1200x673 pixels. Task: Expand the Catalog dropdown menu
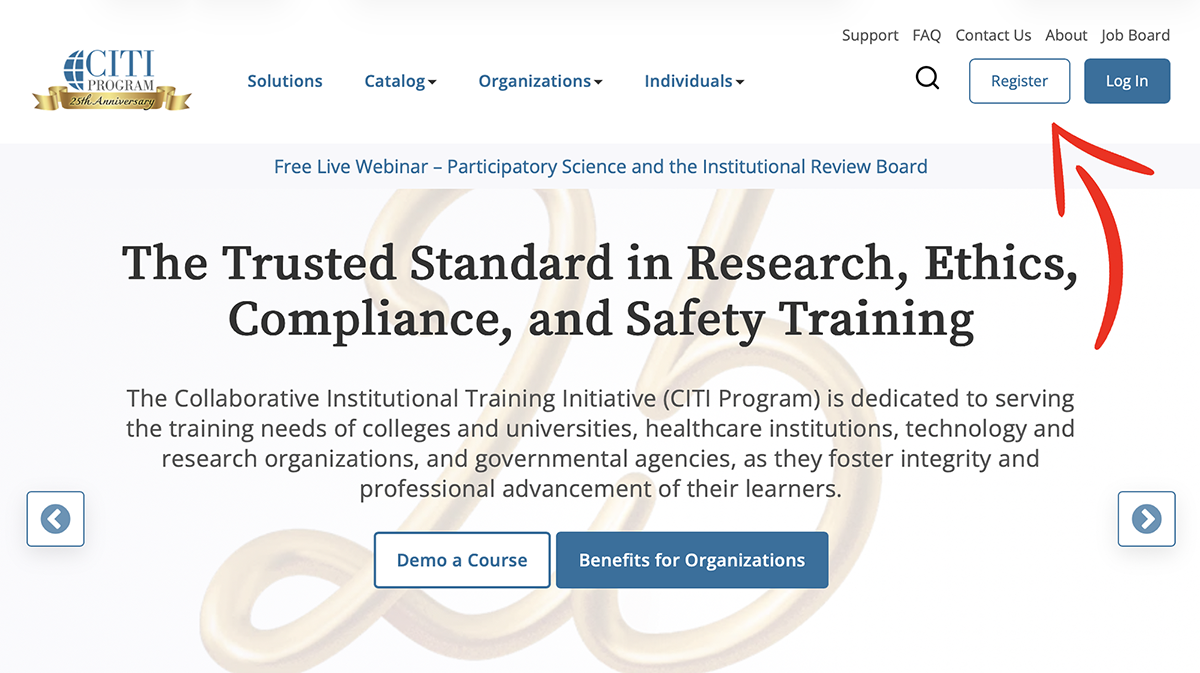pyautogui.click(x=400, y=81)
